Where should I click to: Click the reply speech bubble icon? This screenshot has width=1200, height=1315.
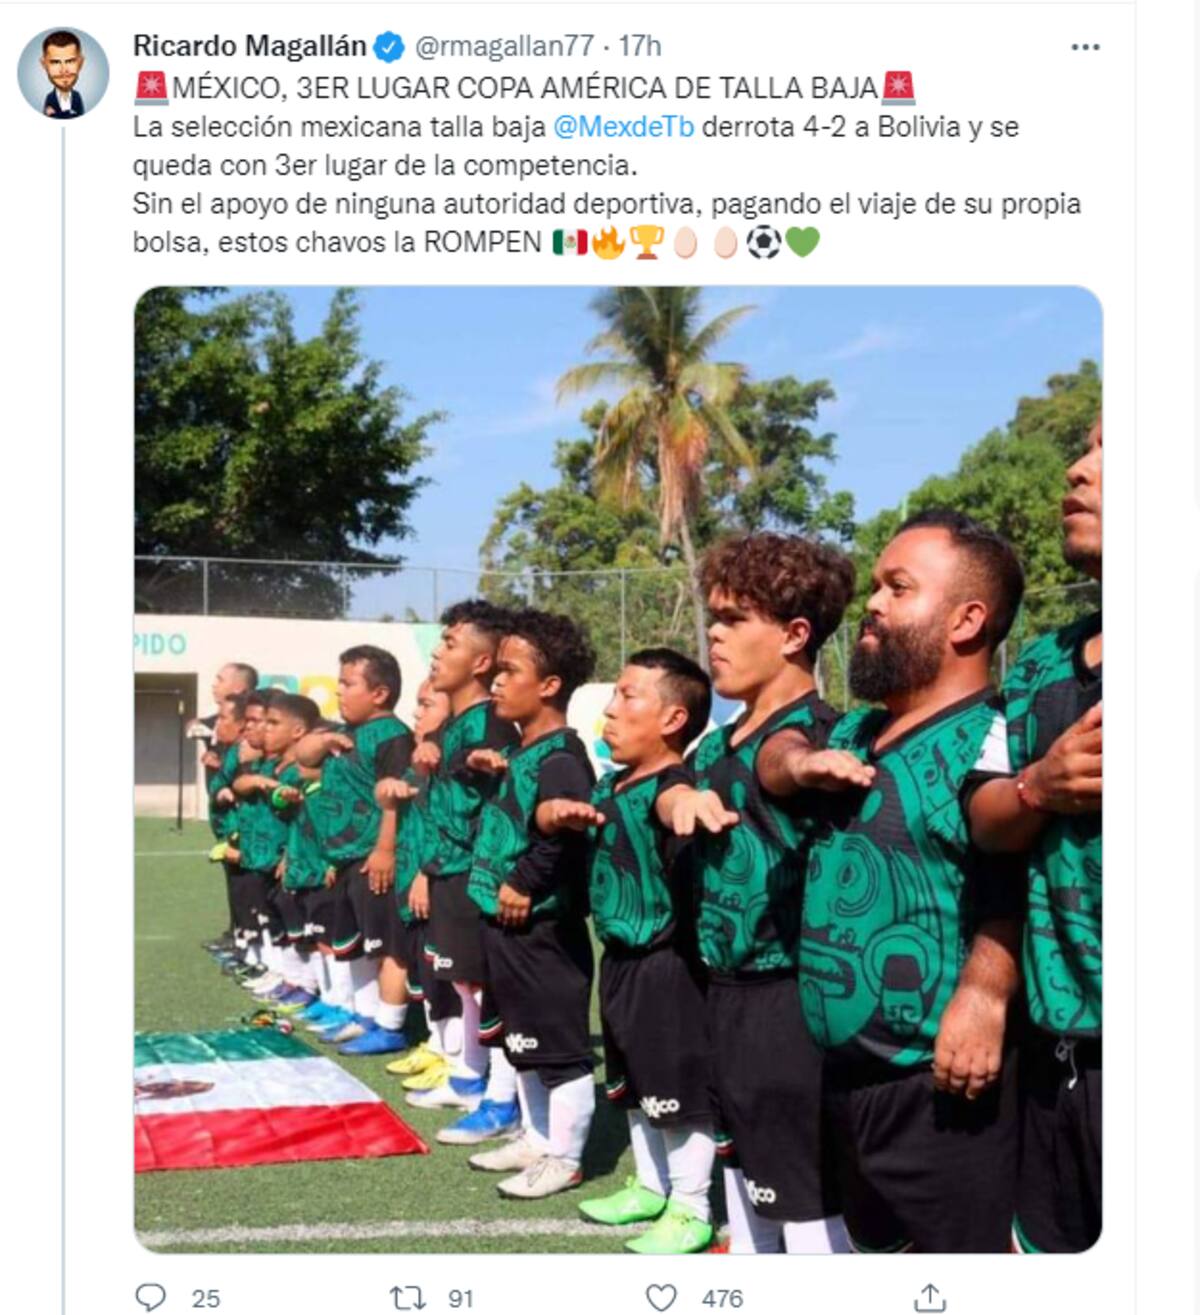tap(150, 1297)
